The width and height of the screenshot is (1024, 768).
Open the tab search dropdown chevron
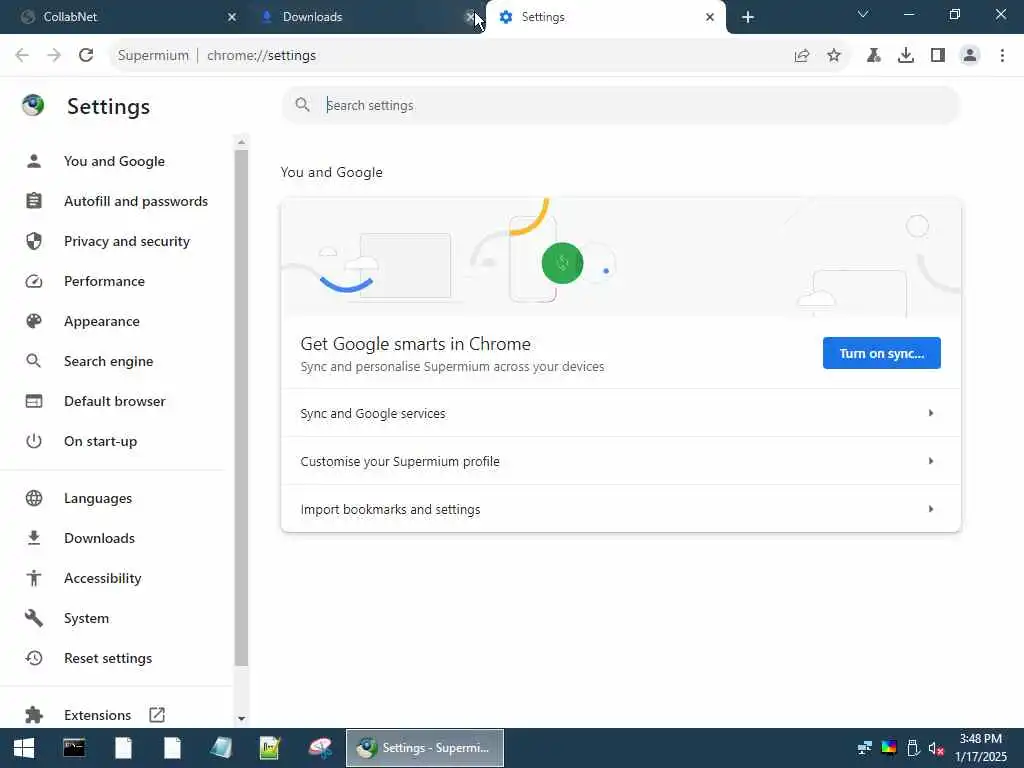(863, 14)
